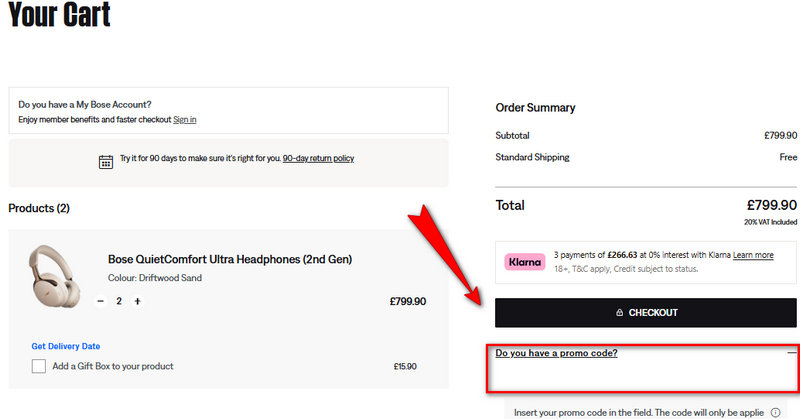Screen dimensions: 800x419
Task: Click the My Bose Account prompt box
Action: tap(228, 111)
